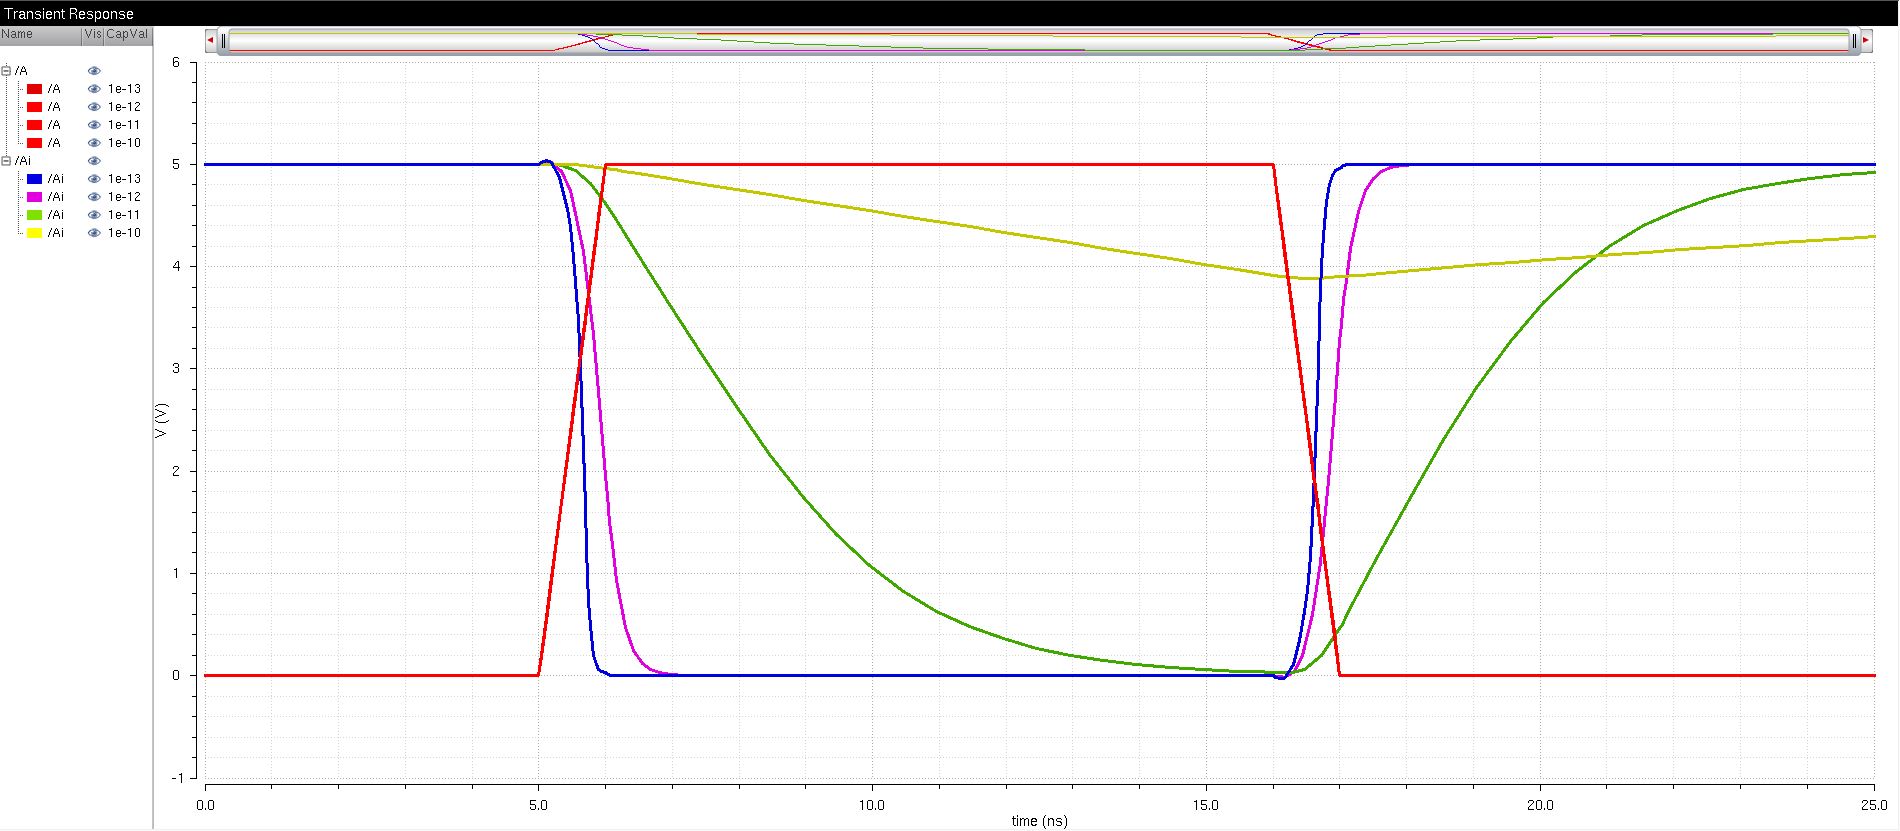
Task: Click the 1e-12 CapVal of /A
Action: pos(124,107)
